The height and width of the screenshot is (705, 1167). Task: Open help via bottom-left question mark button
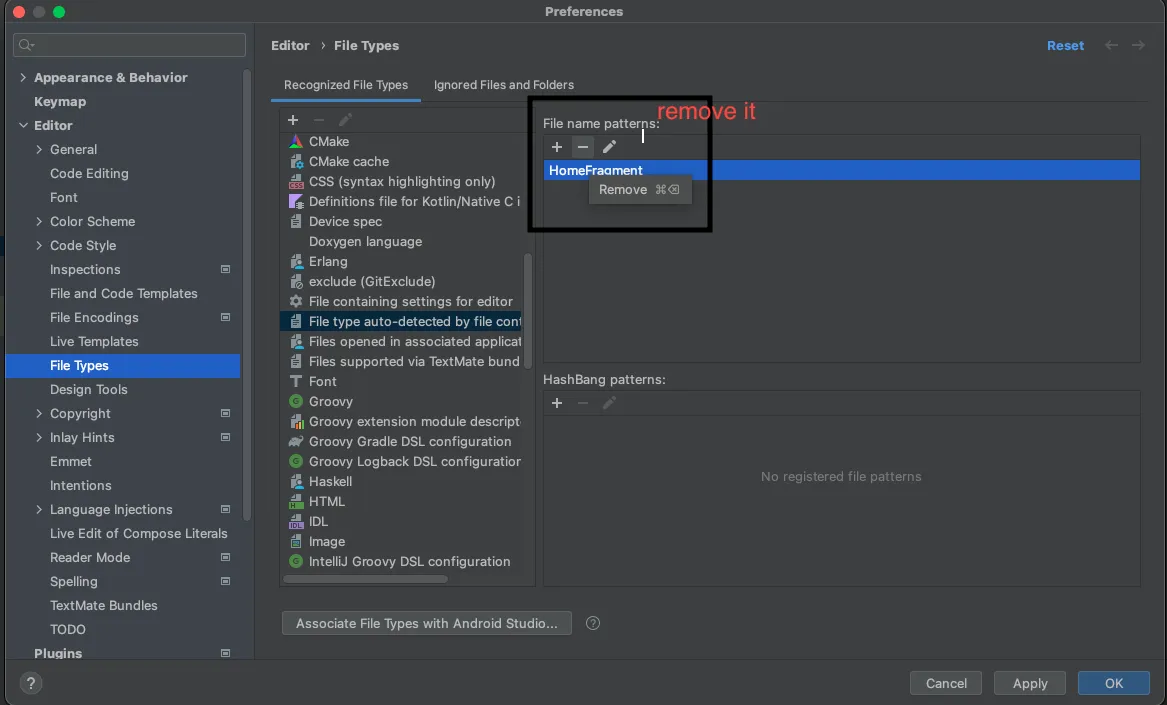click(x=31, y=684)
